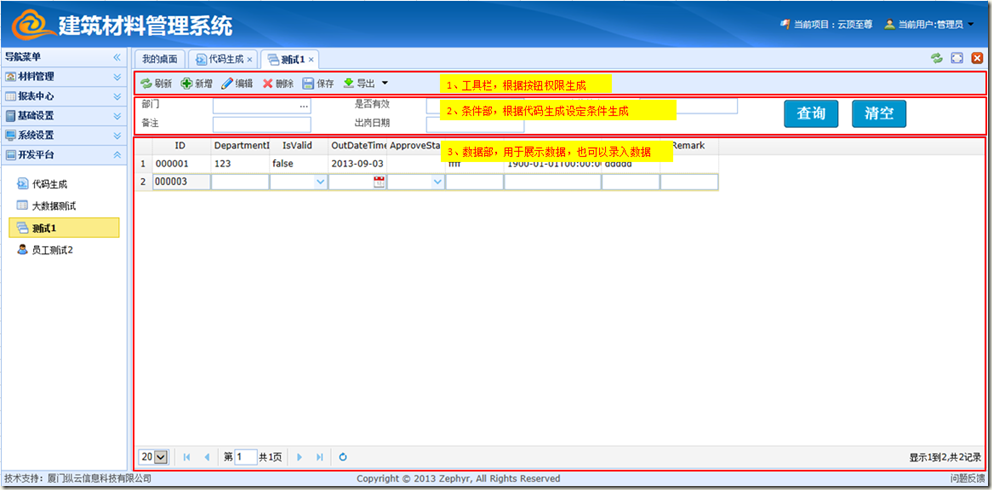Viewport: 992px width, 490px height.
Task: Click the green refresh icon at top right
Action: (x=936, y=59)
